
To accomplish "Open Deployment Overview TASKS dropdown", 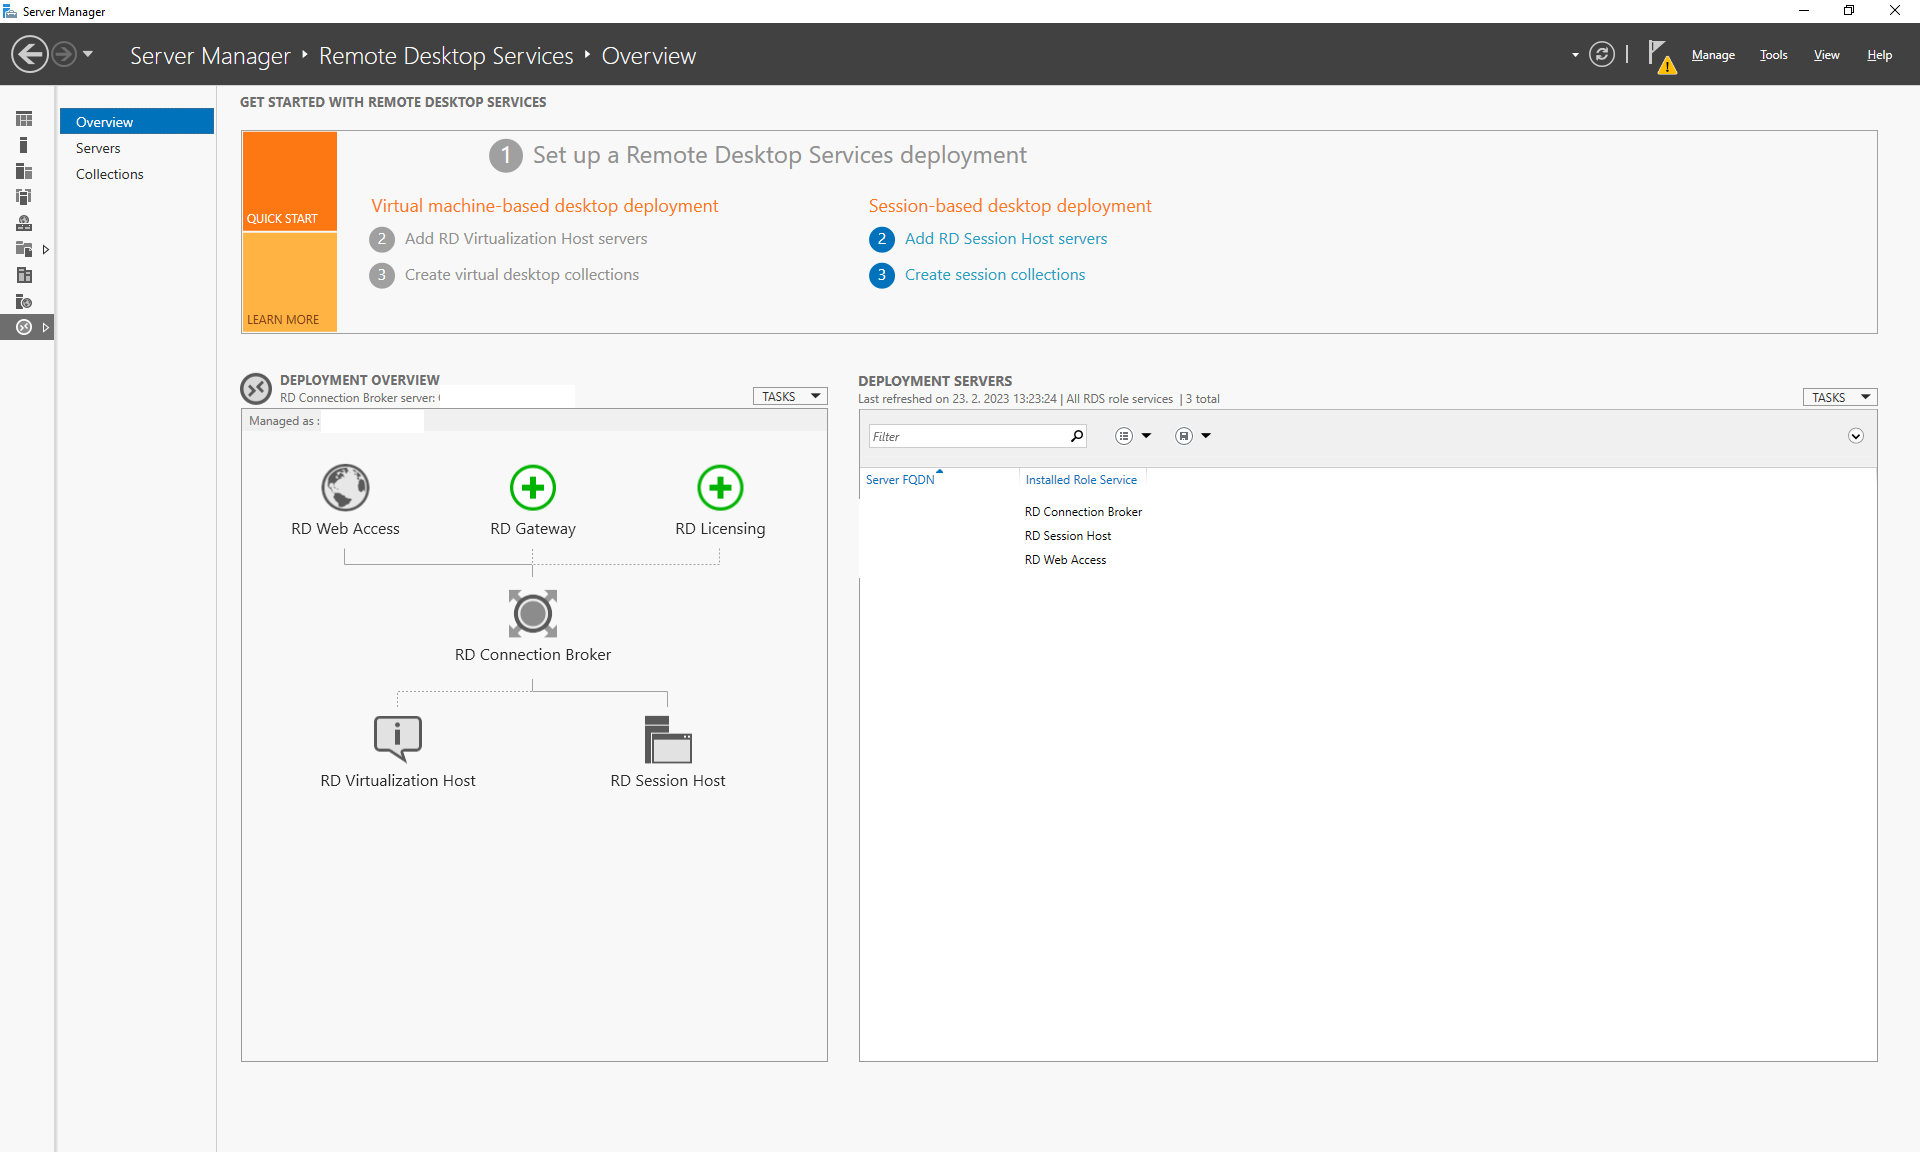I will point(789,396).
